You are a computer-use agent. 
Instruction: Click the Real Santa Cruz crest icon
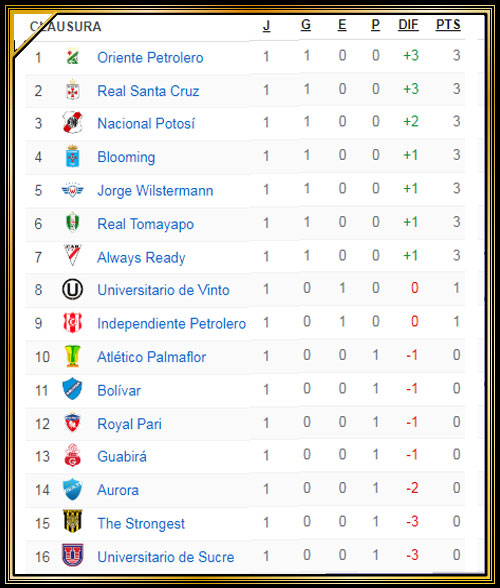72,90
